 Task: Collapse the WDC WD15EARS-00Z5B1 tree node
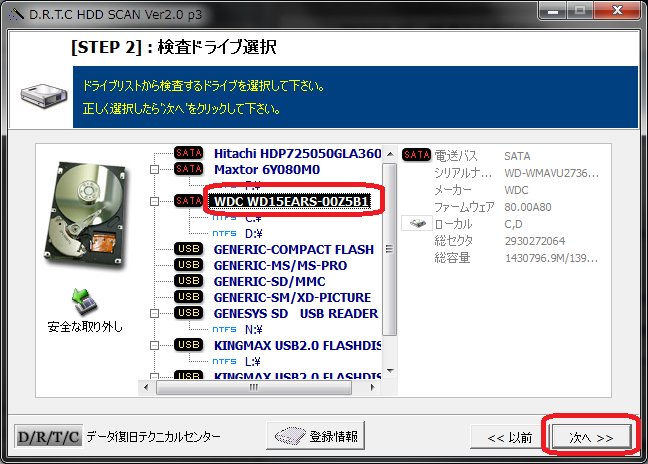point(154,201)
